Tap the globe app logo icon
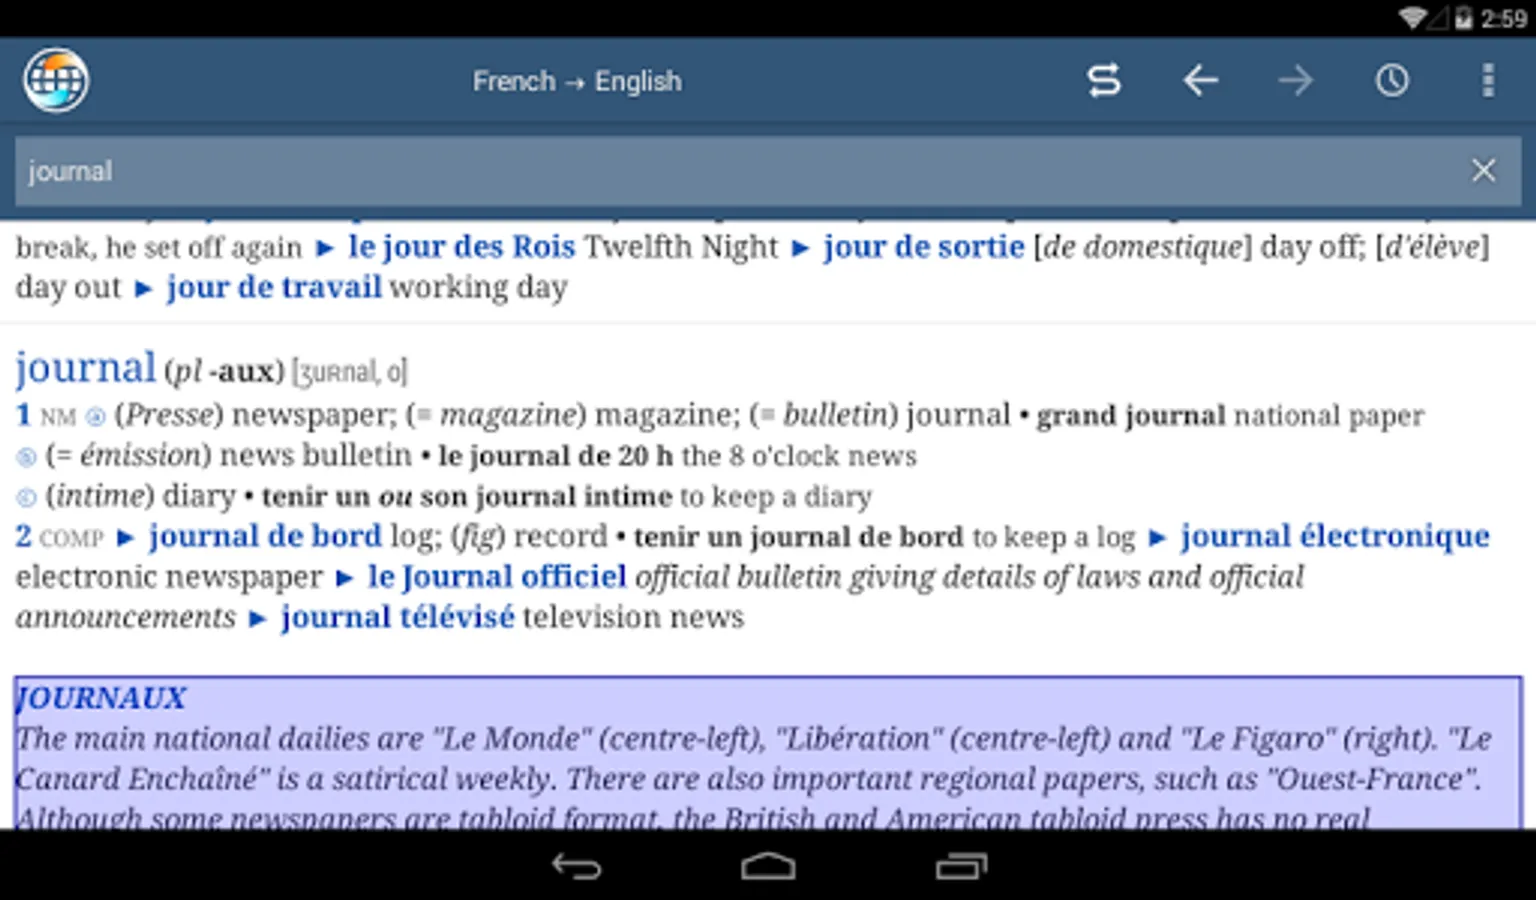This screenshot has width=1536, height=900. pos(56,80)
